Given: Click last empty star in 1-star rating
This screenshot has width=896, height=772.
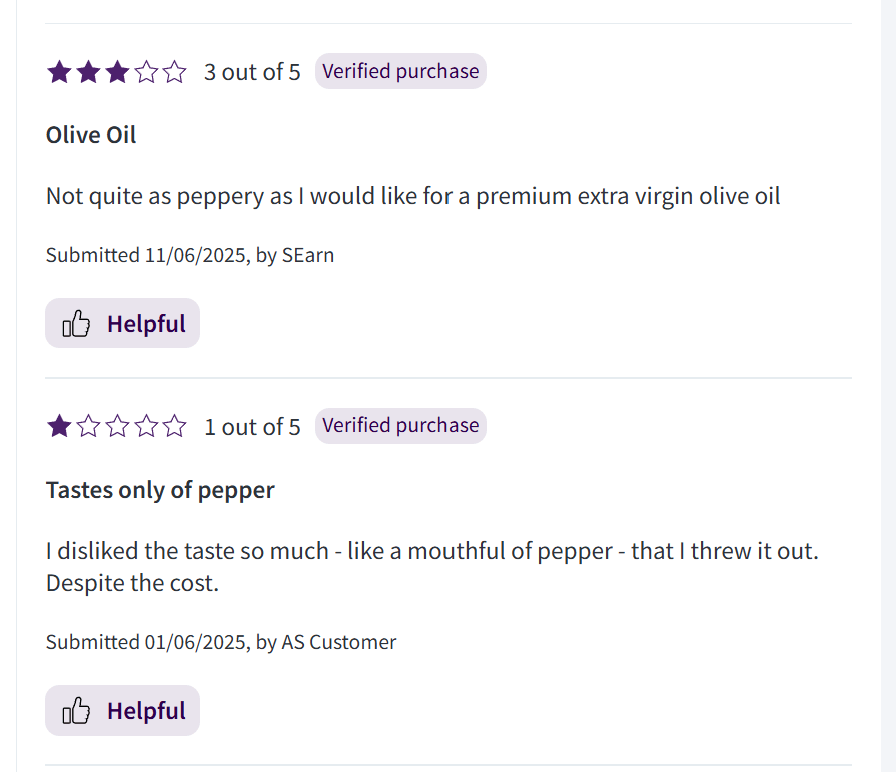Looking at the screenshot, I should click(x=174, y=426).
